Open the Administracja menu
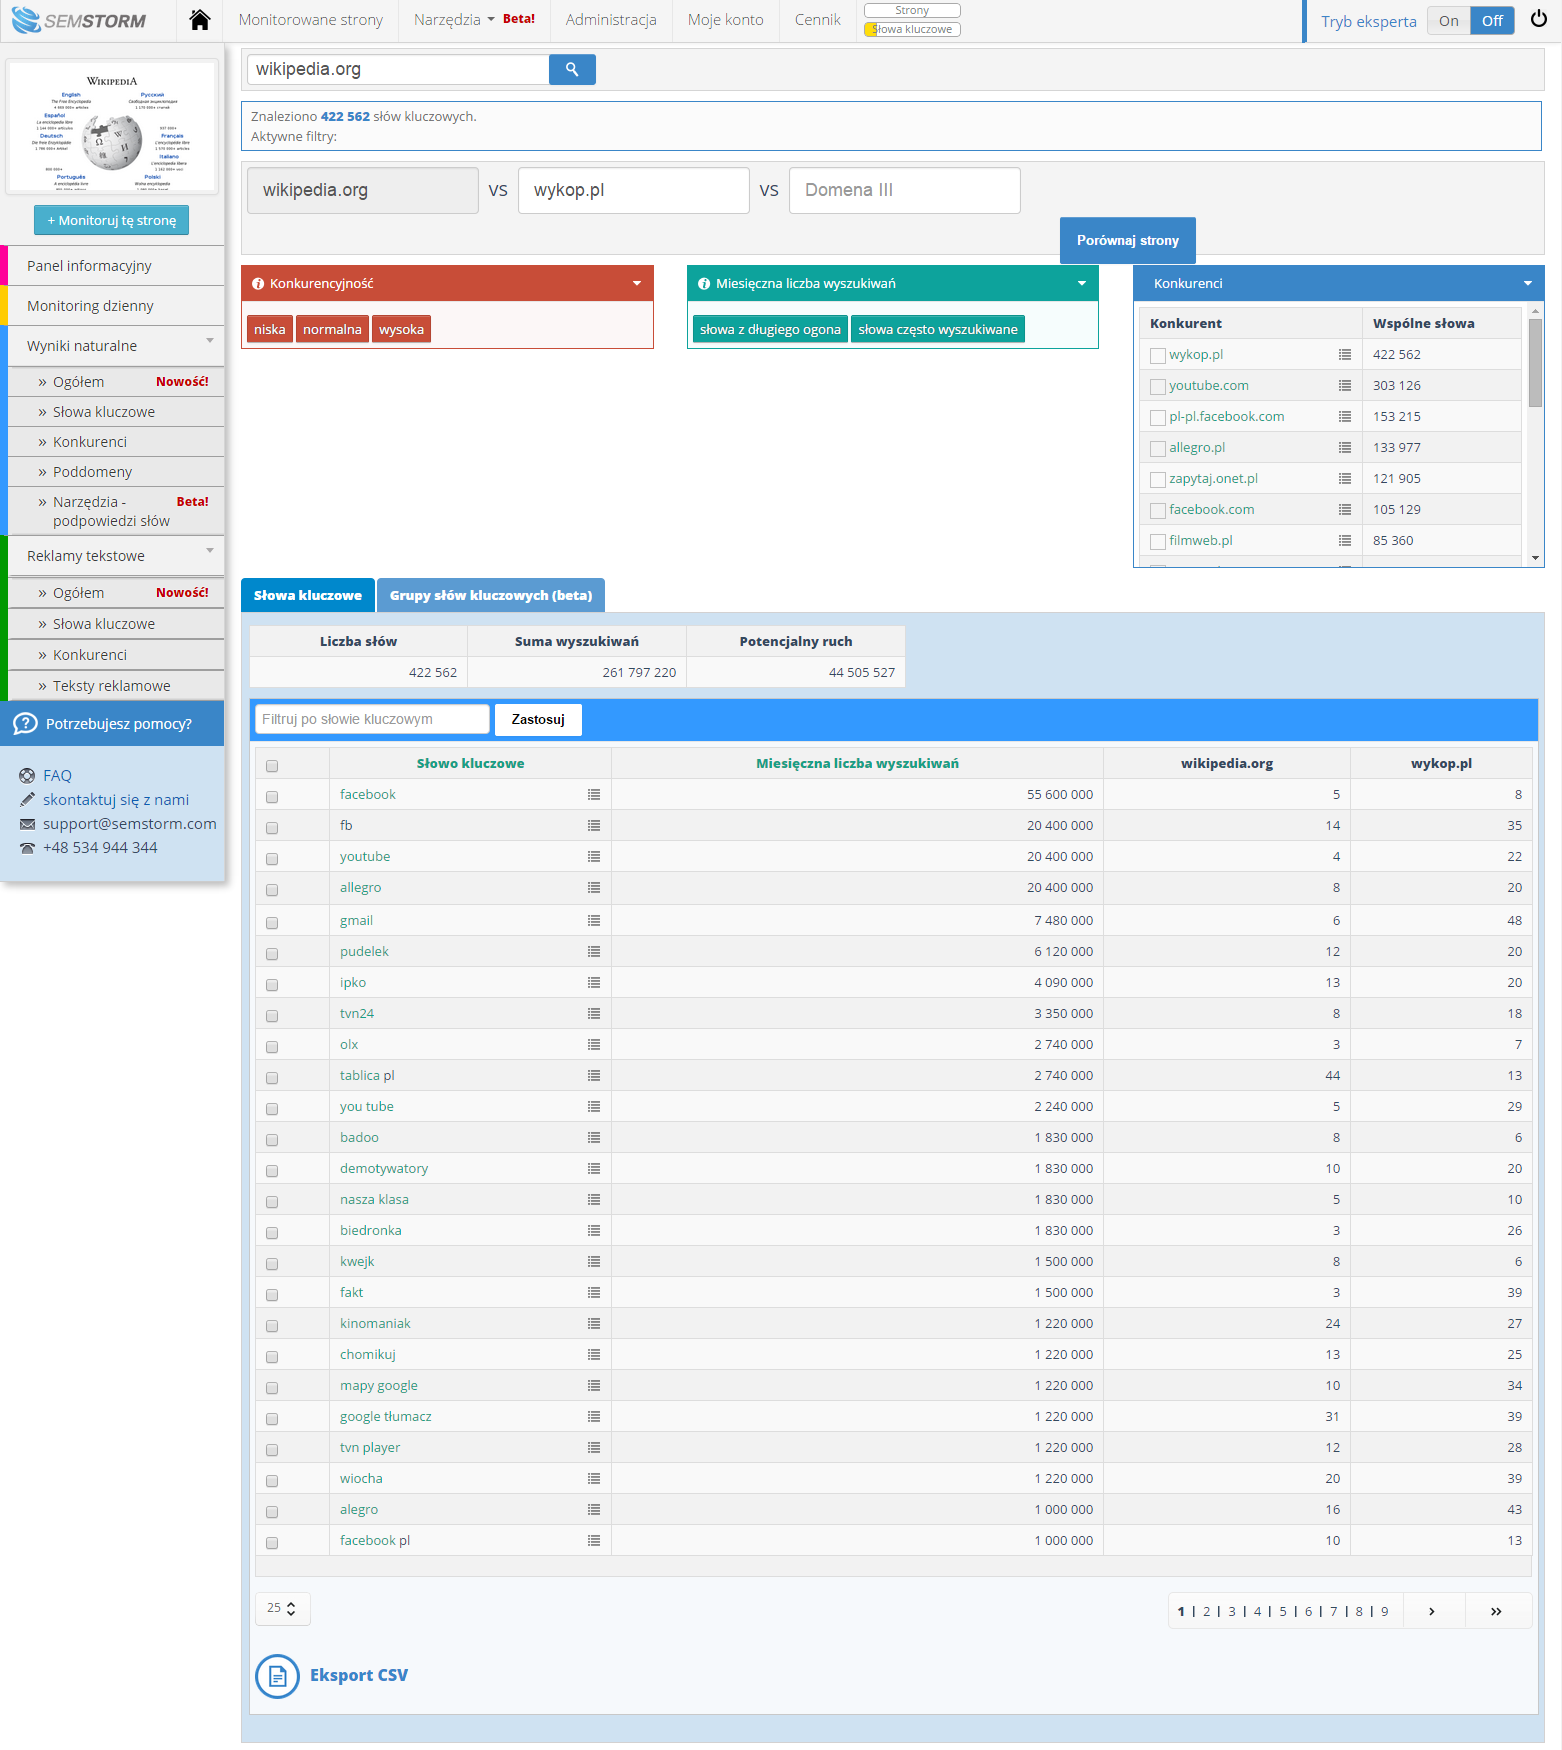The image size is (1562, 1750). coord(611,20)
